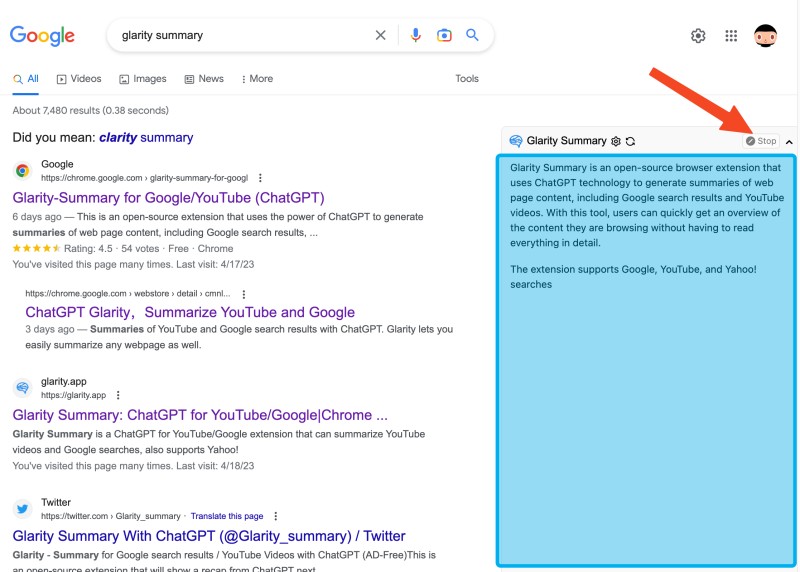Screen dimensions: 800x572
Task: Click the 'About 7,480 results' text
Action: [x=91, y=111]
